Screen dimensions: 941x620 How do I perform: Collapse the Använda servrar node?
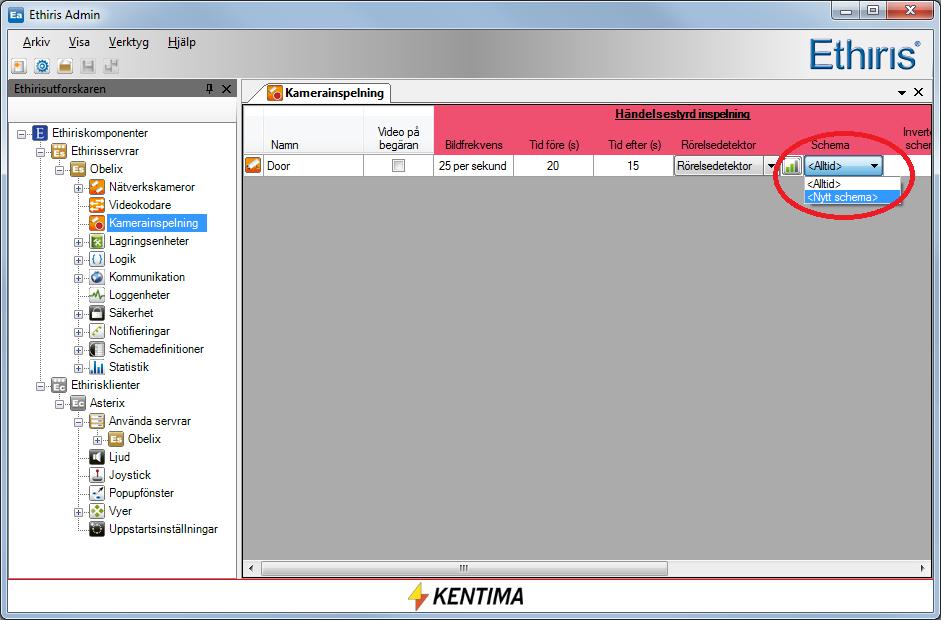pos(79,422)
